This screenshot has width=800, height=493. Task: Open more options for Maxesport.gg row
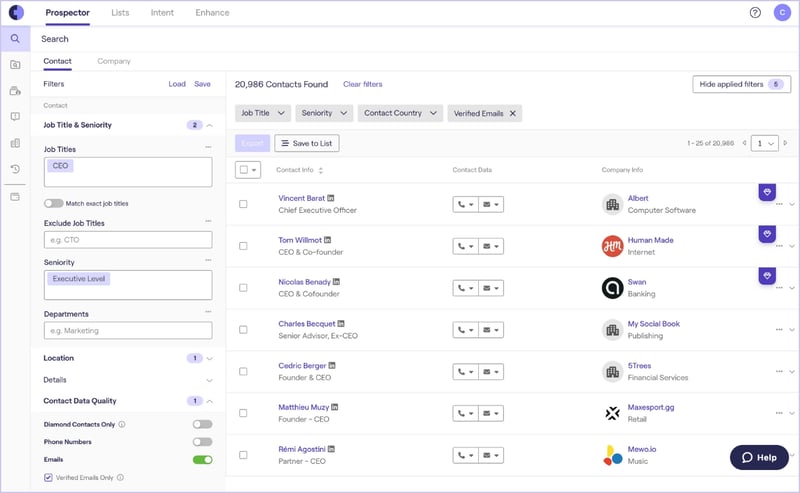(x=779, y=413)
